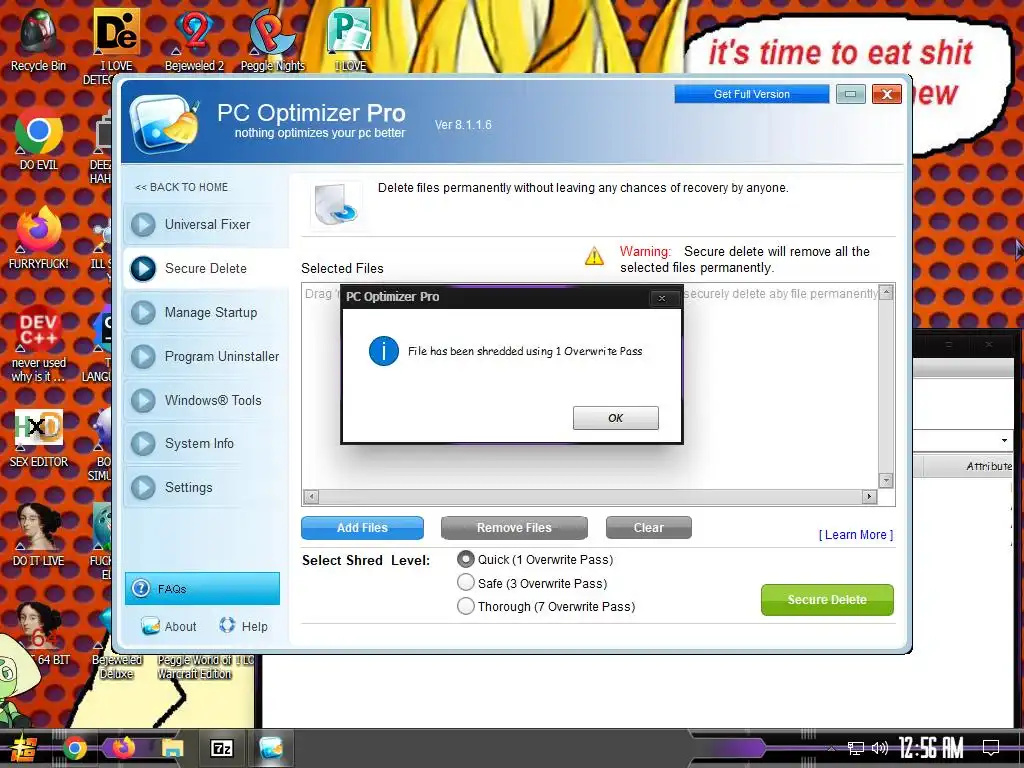Click the green Secure Delete button
Screen dimensions: 1024x768
827,600
